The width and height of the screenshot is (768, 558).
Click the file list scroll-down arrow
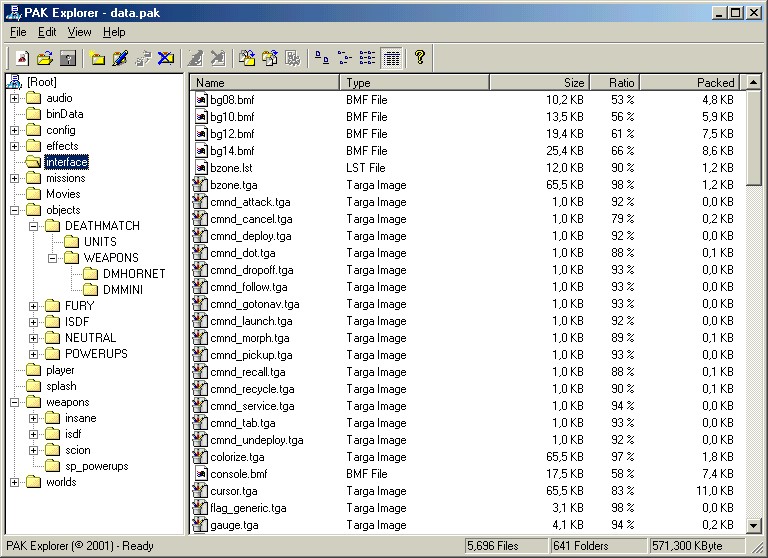753,526
